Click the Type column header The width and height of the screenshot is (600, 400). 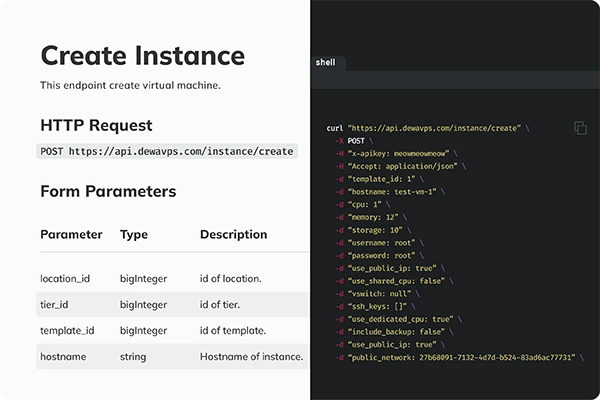[x=134, y=235]
